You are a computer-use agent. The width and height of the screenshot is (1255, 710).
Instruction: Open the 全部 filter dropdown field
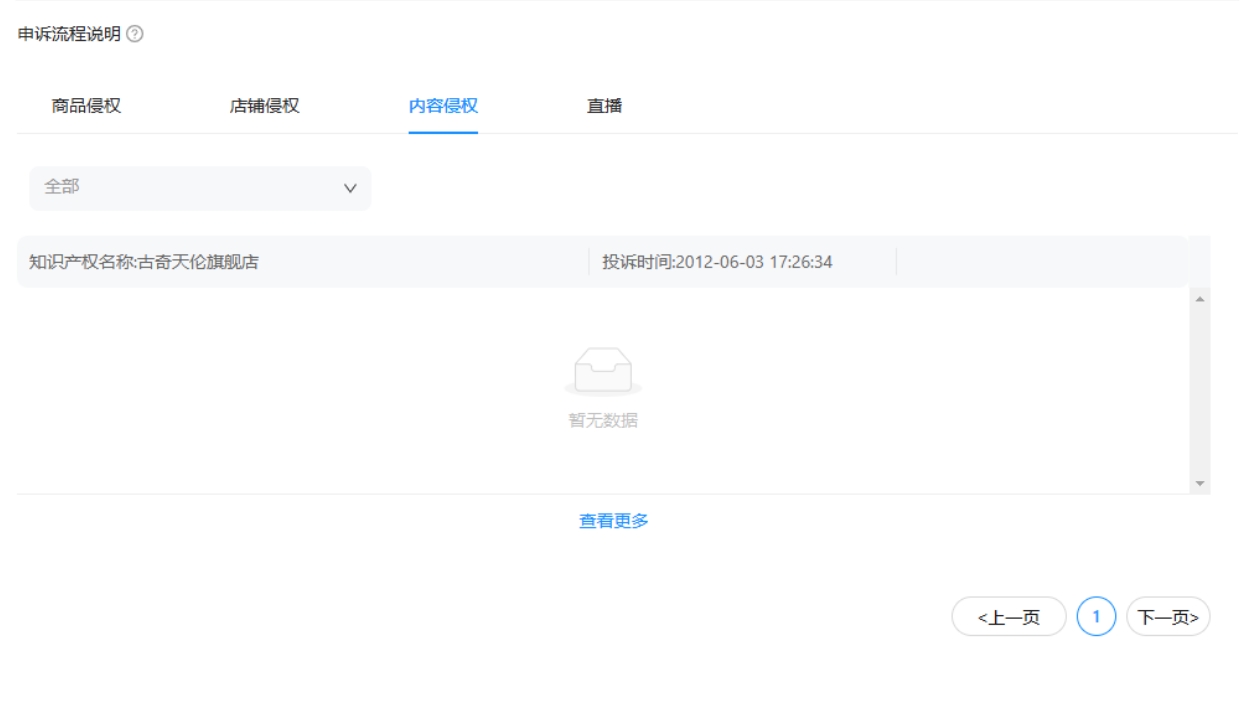[x=190, y=188]
